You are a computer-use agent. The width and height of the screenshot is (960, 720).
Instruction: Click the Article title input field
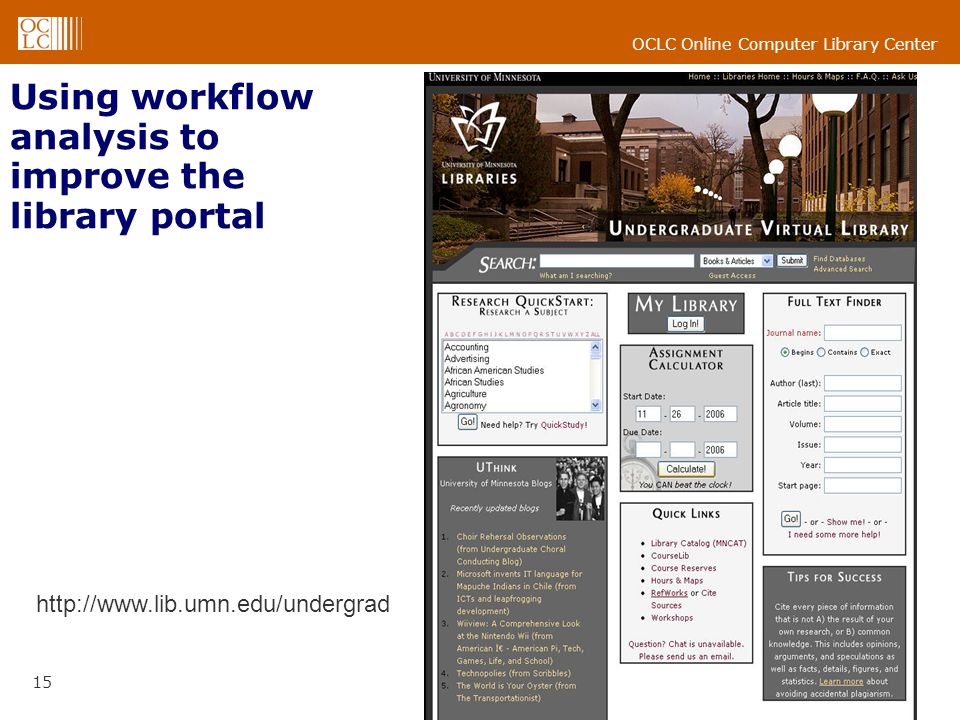pos(863,403)
